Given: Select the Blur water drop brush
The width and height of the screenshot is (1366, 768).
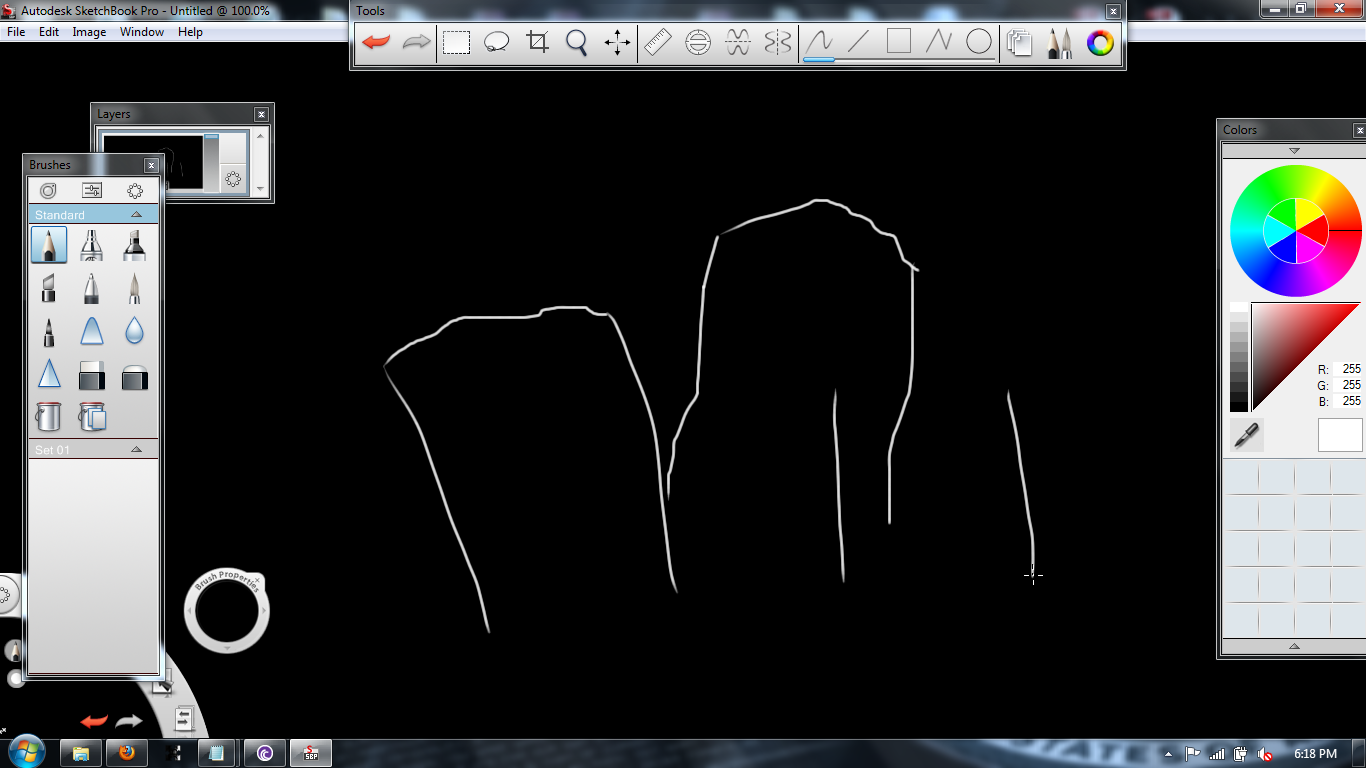Looking at the screenshot, I should pos(134,331).
